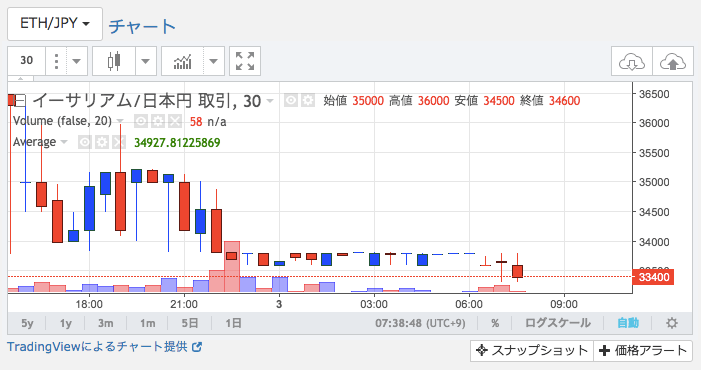Click the 07:38:48 (UTC+9) timezone display
This screenshot has height=370, width=701.
tap(420, 323)
